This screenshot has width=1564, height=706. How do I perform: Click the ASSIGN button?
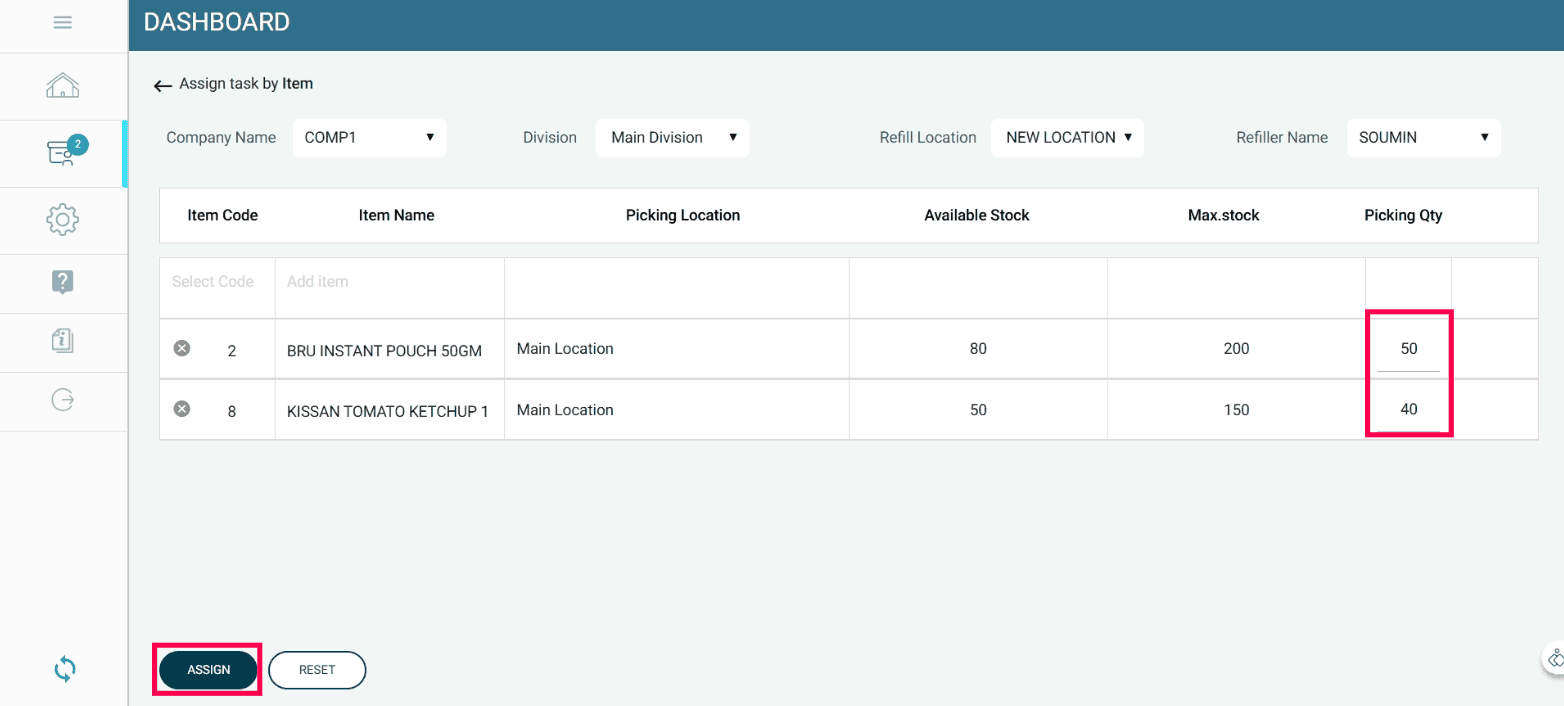click(x=209, y=670)
